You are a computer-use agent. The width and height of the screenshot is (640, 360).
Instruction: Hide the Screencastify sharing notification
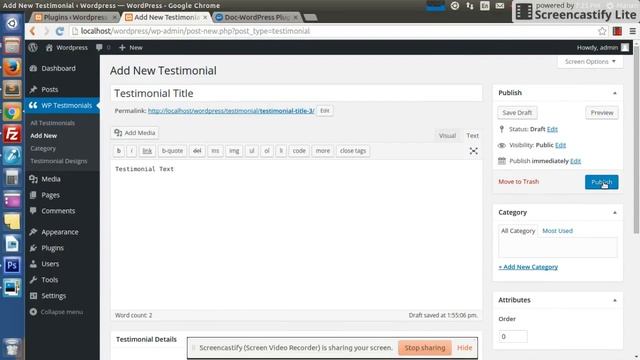point(464,348)
